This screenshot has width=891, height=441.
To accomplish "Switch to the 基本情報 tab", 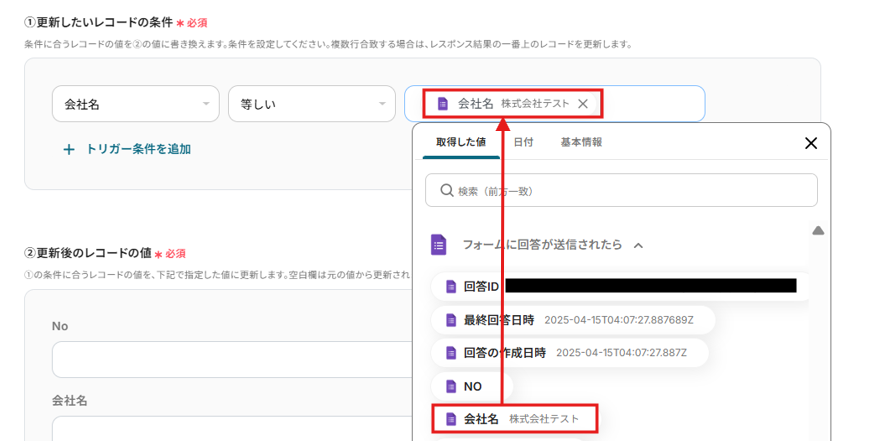I will point(581,142).
